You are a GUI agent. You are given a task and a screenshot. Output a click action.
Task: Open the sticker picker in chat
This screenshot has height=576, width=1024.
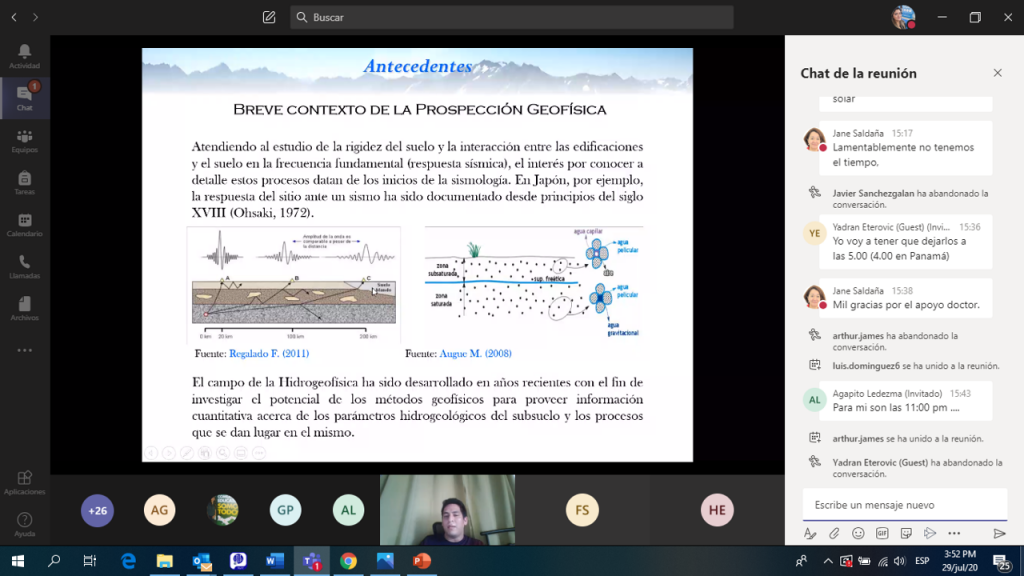[x=906, y=534]
